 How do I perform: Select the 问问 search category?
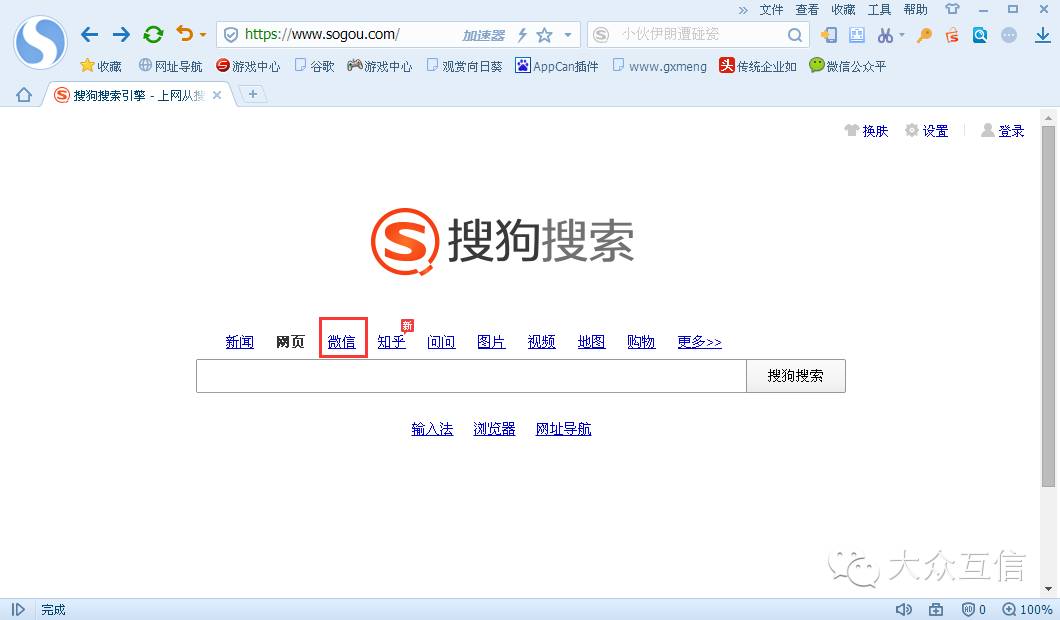click(x=441, y=341)
